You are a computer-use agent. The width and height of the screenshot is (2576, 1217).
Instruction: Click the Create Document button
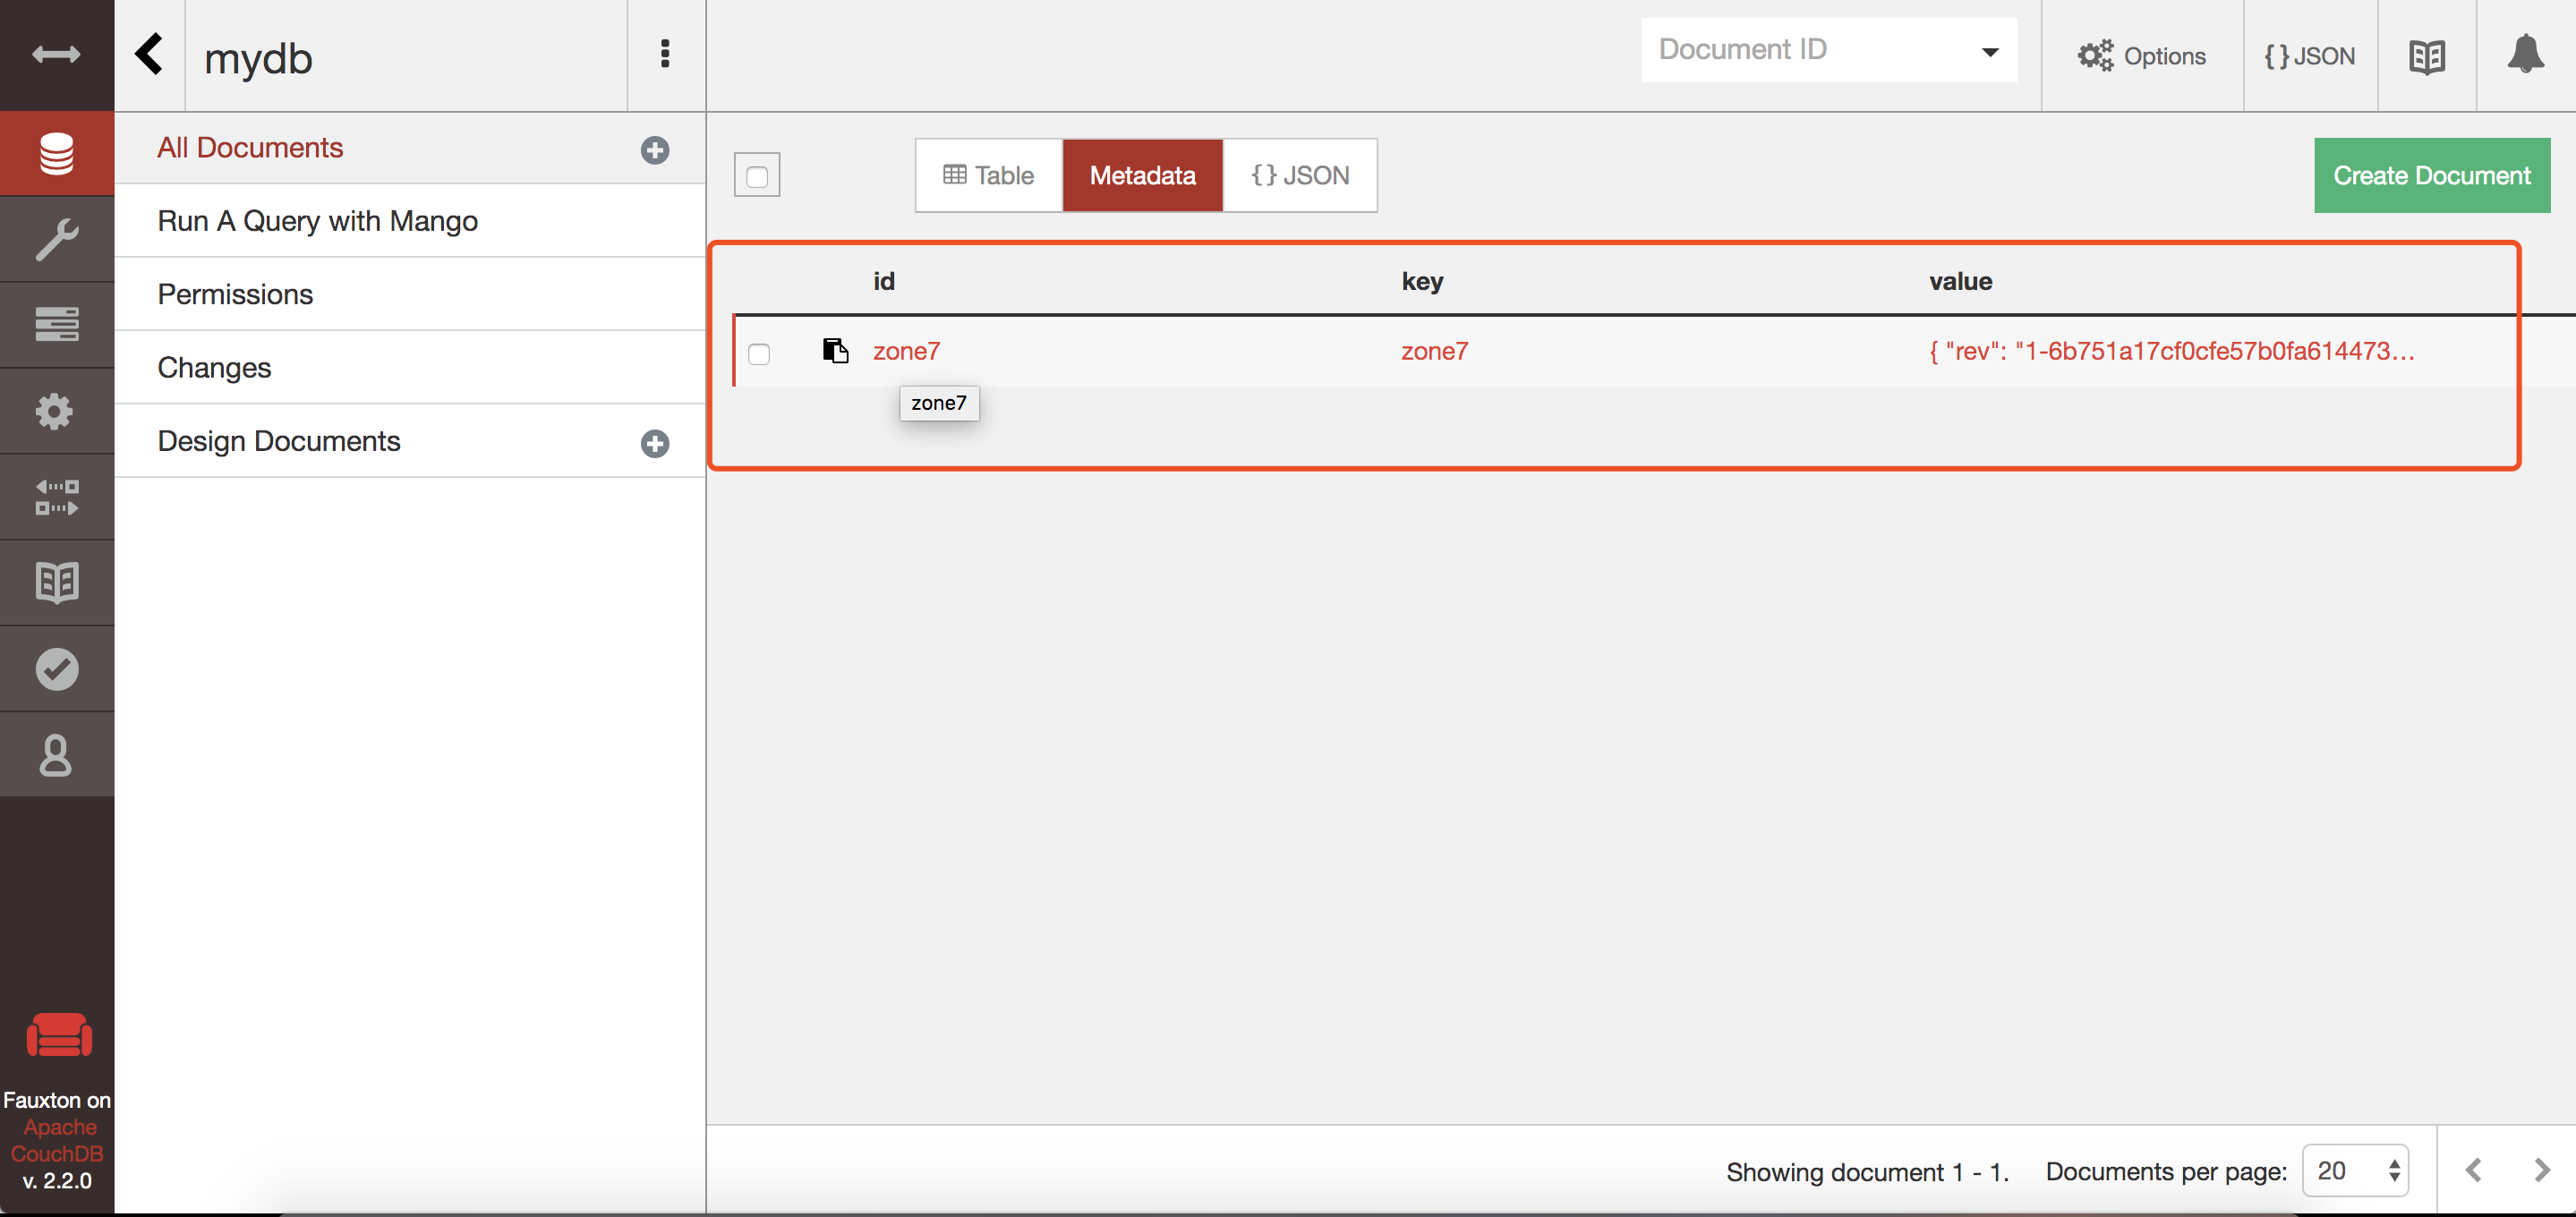[x=2431, y=176]
